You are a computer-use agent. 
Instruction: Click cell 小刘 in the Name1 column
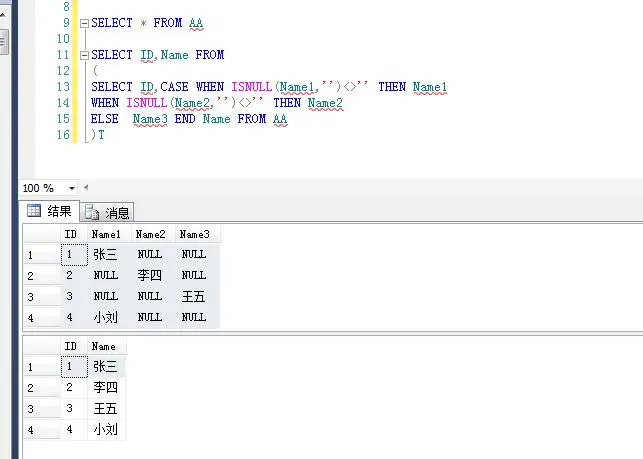[109, 317]
